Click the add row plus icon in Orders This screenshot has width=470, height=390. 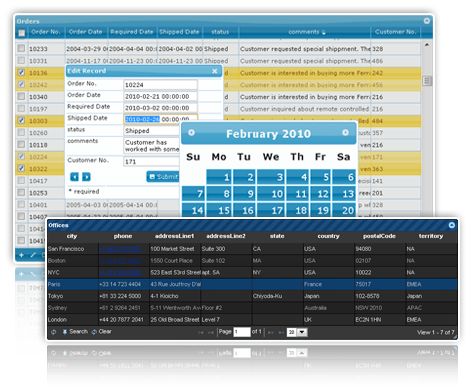pos(21,255)
